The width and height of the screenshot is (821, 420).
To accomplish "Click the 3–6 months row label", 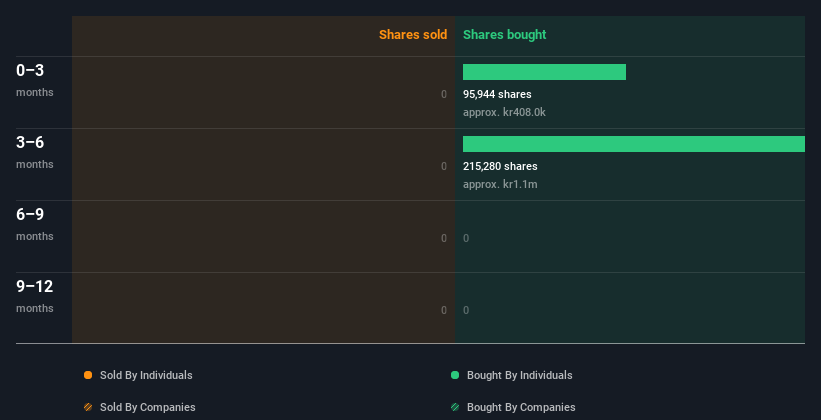I will coord(35,152).
